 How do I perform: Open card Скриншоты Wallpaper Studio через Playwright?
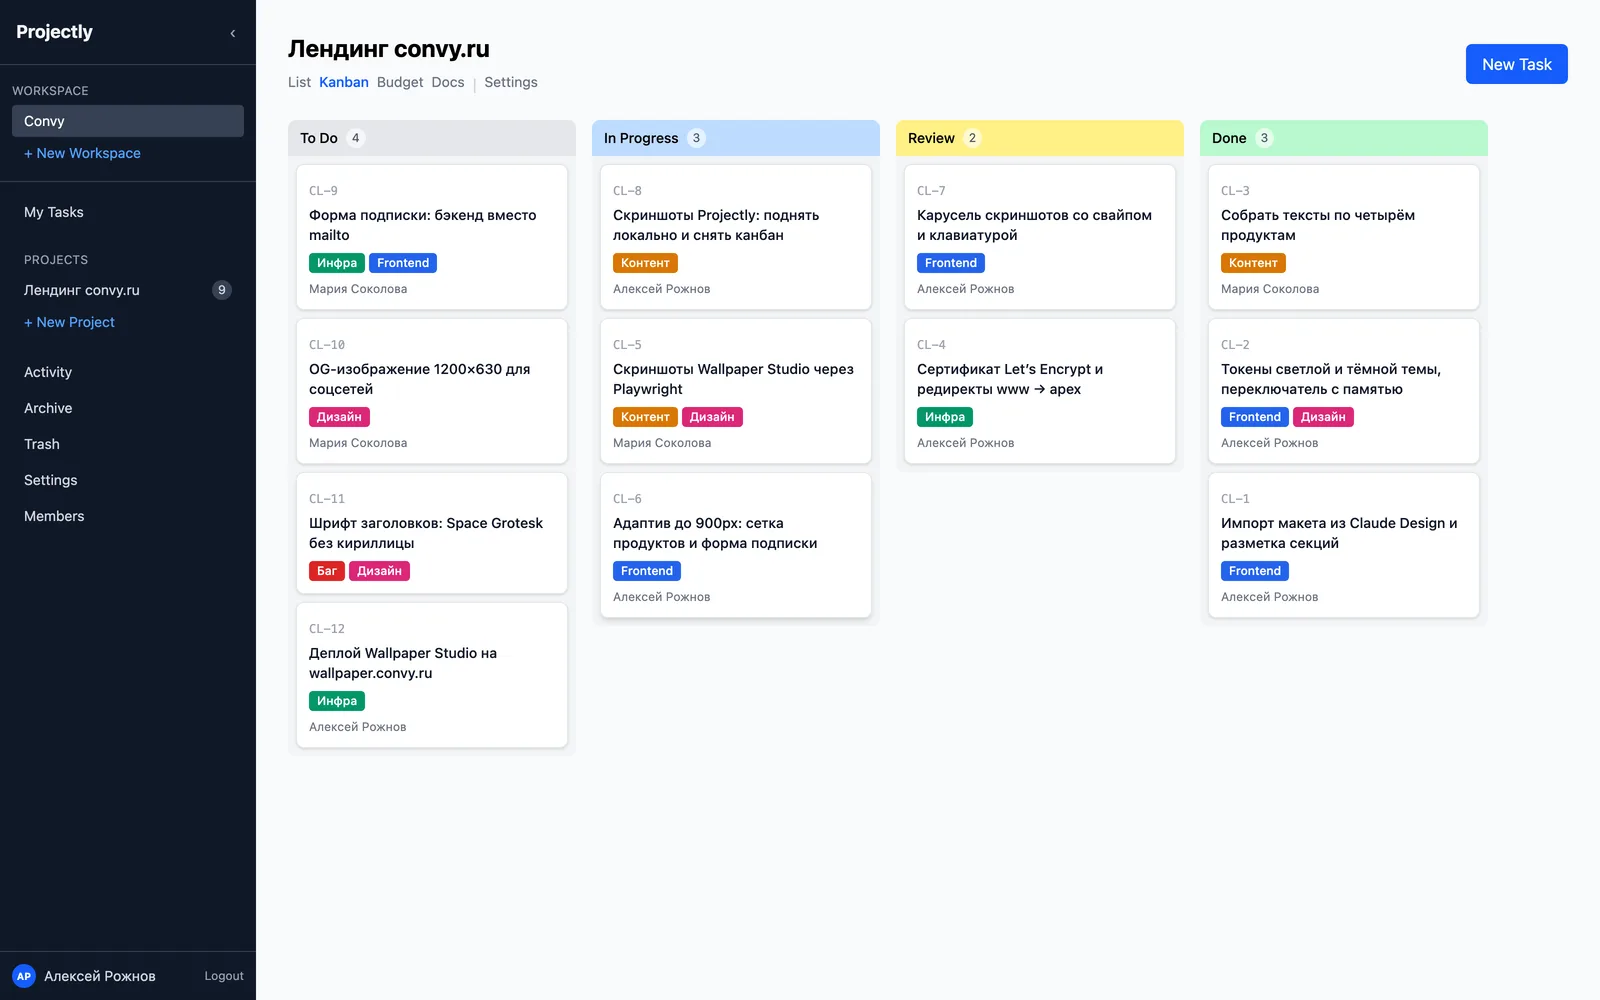pos(736,391)
